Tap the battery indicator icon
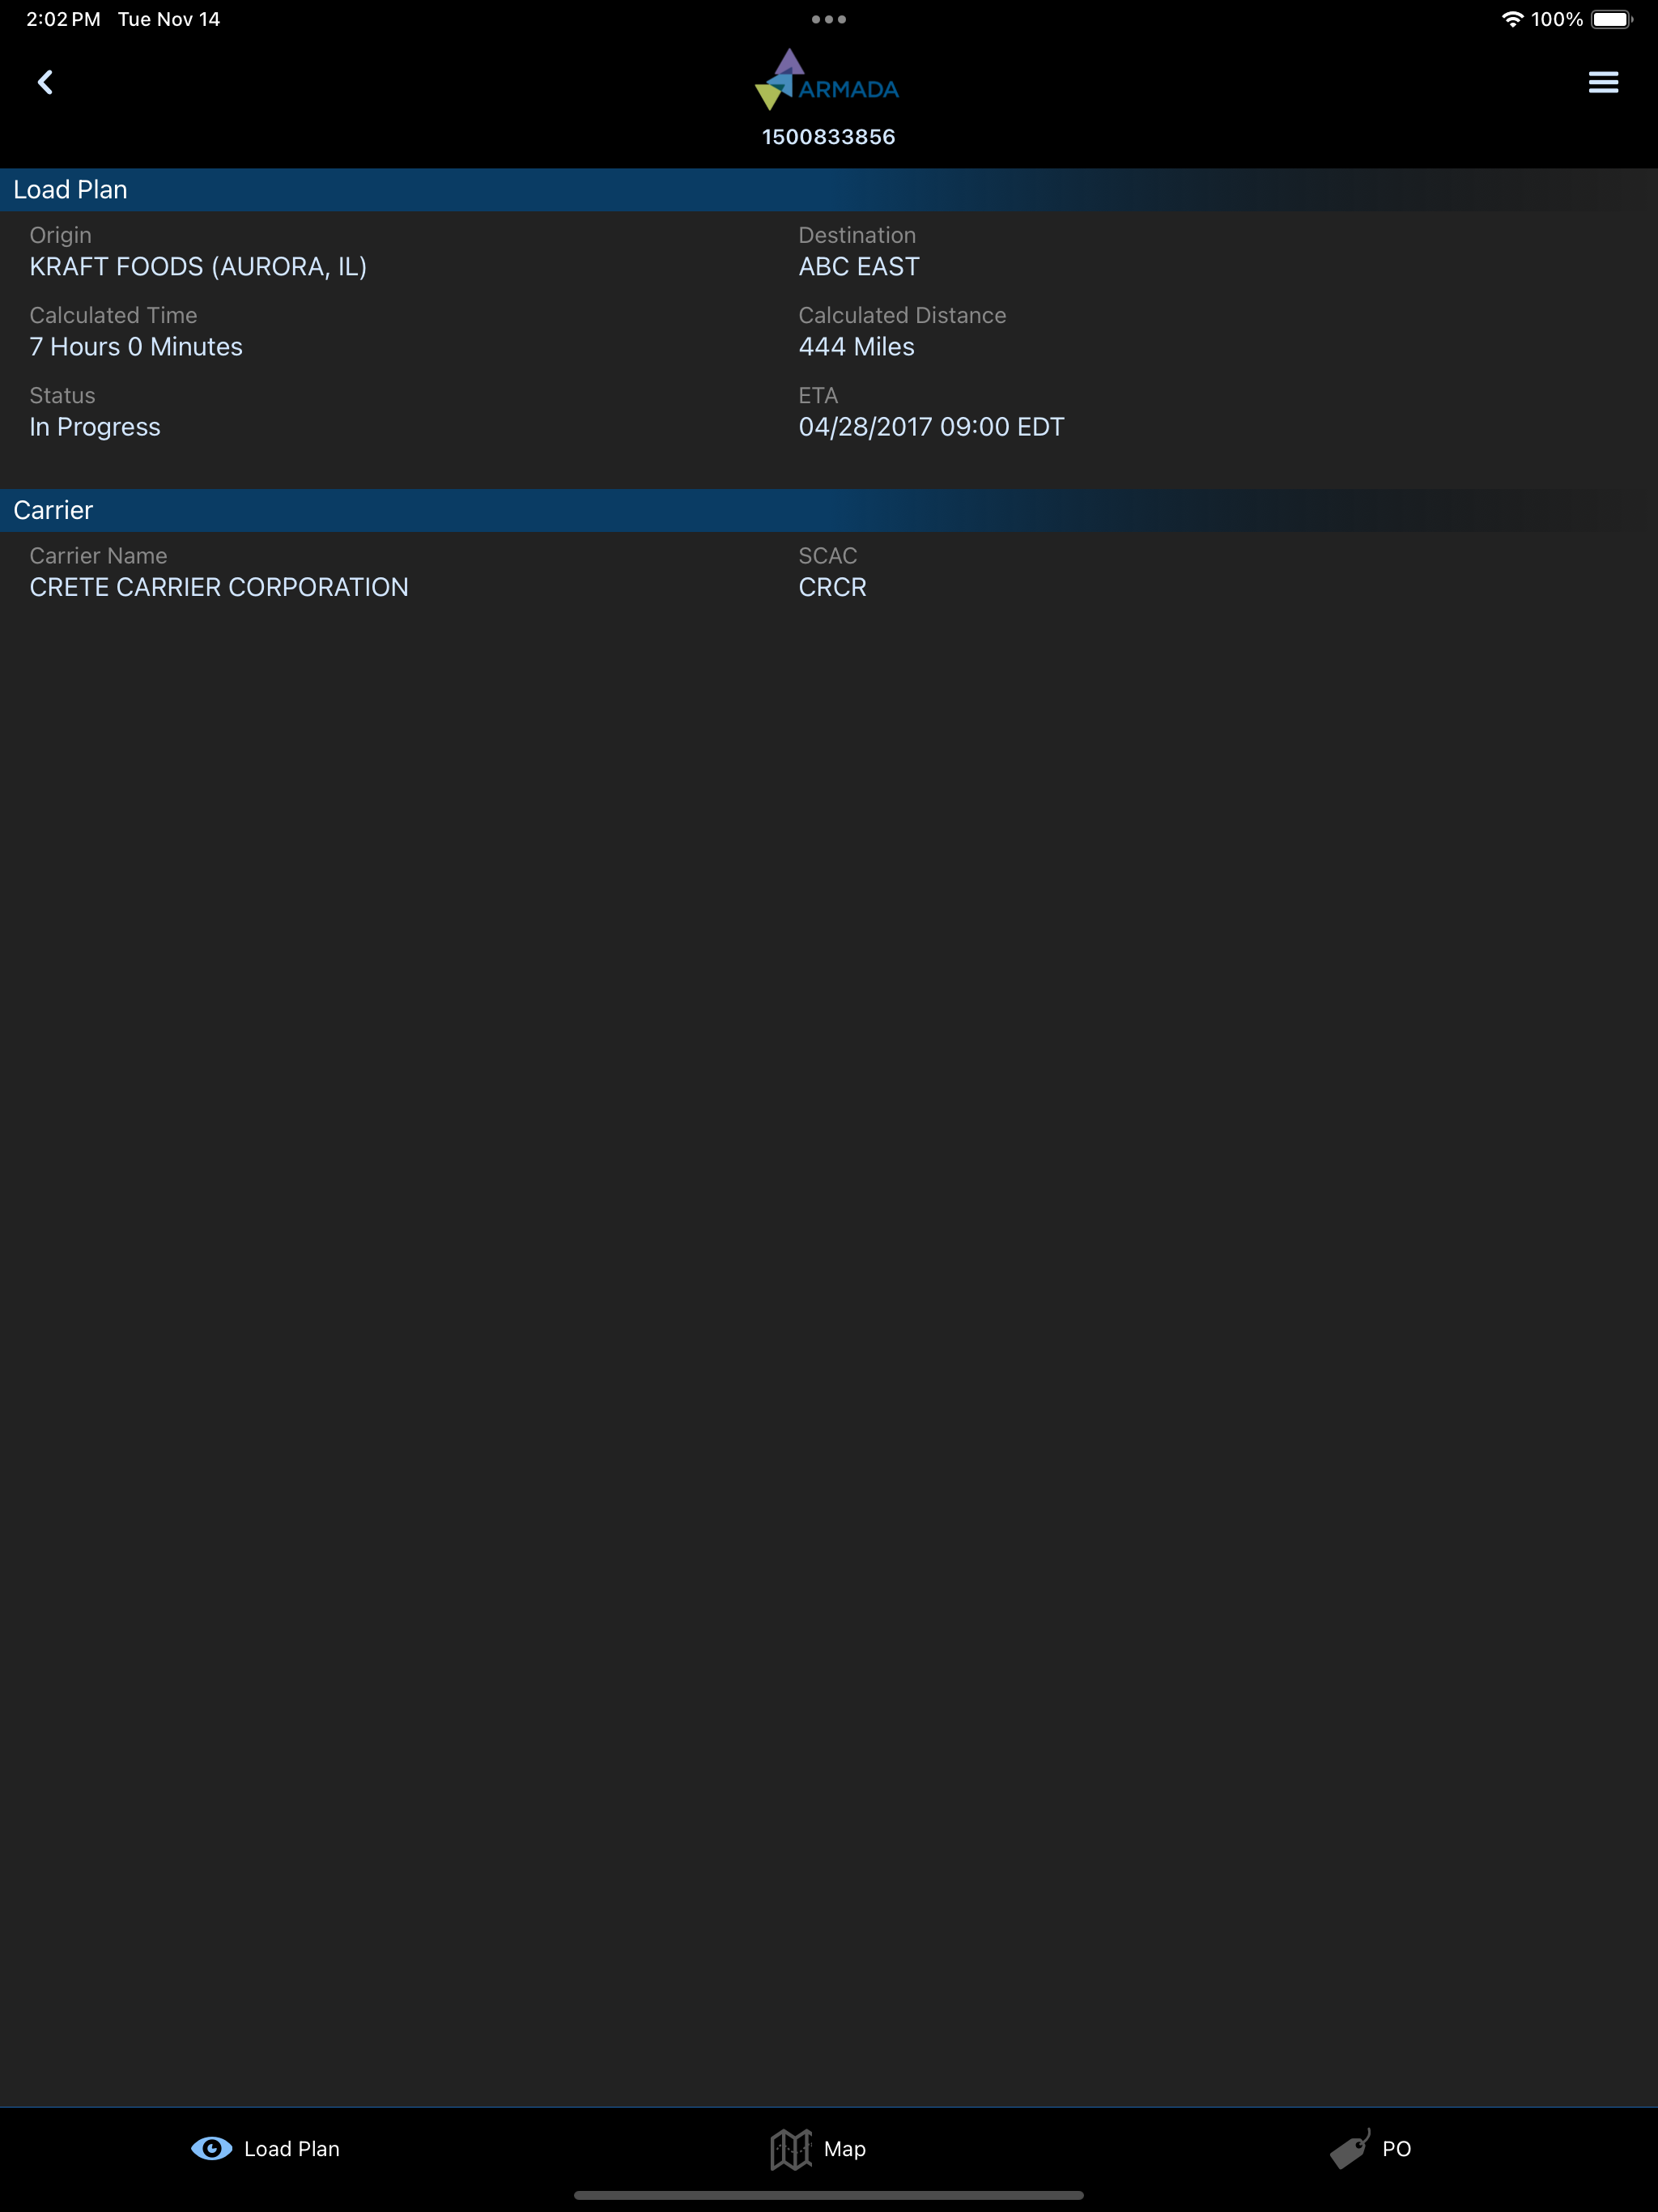This screenshot has width=1658, height=2212. pyautogui.click(x=1610, y=19)
